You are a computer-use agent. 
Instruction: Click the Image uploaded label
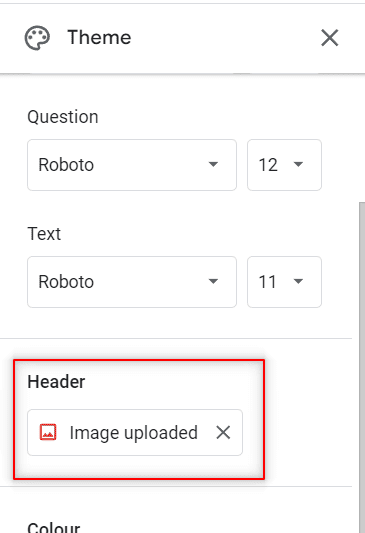pos(134,433)
